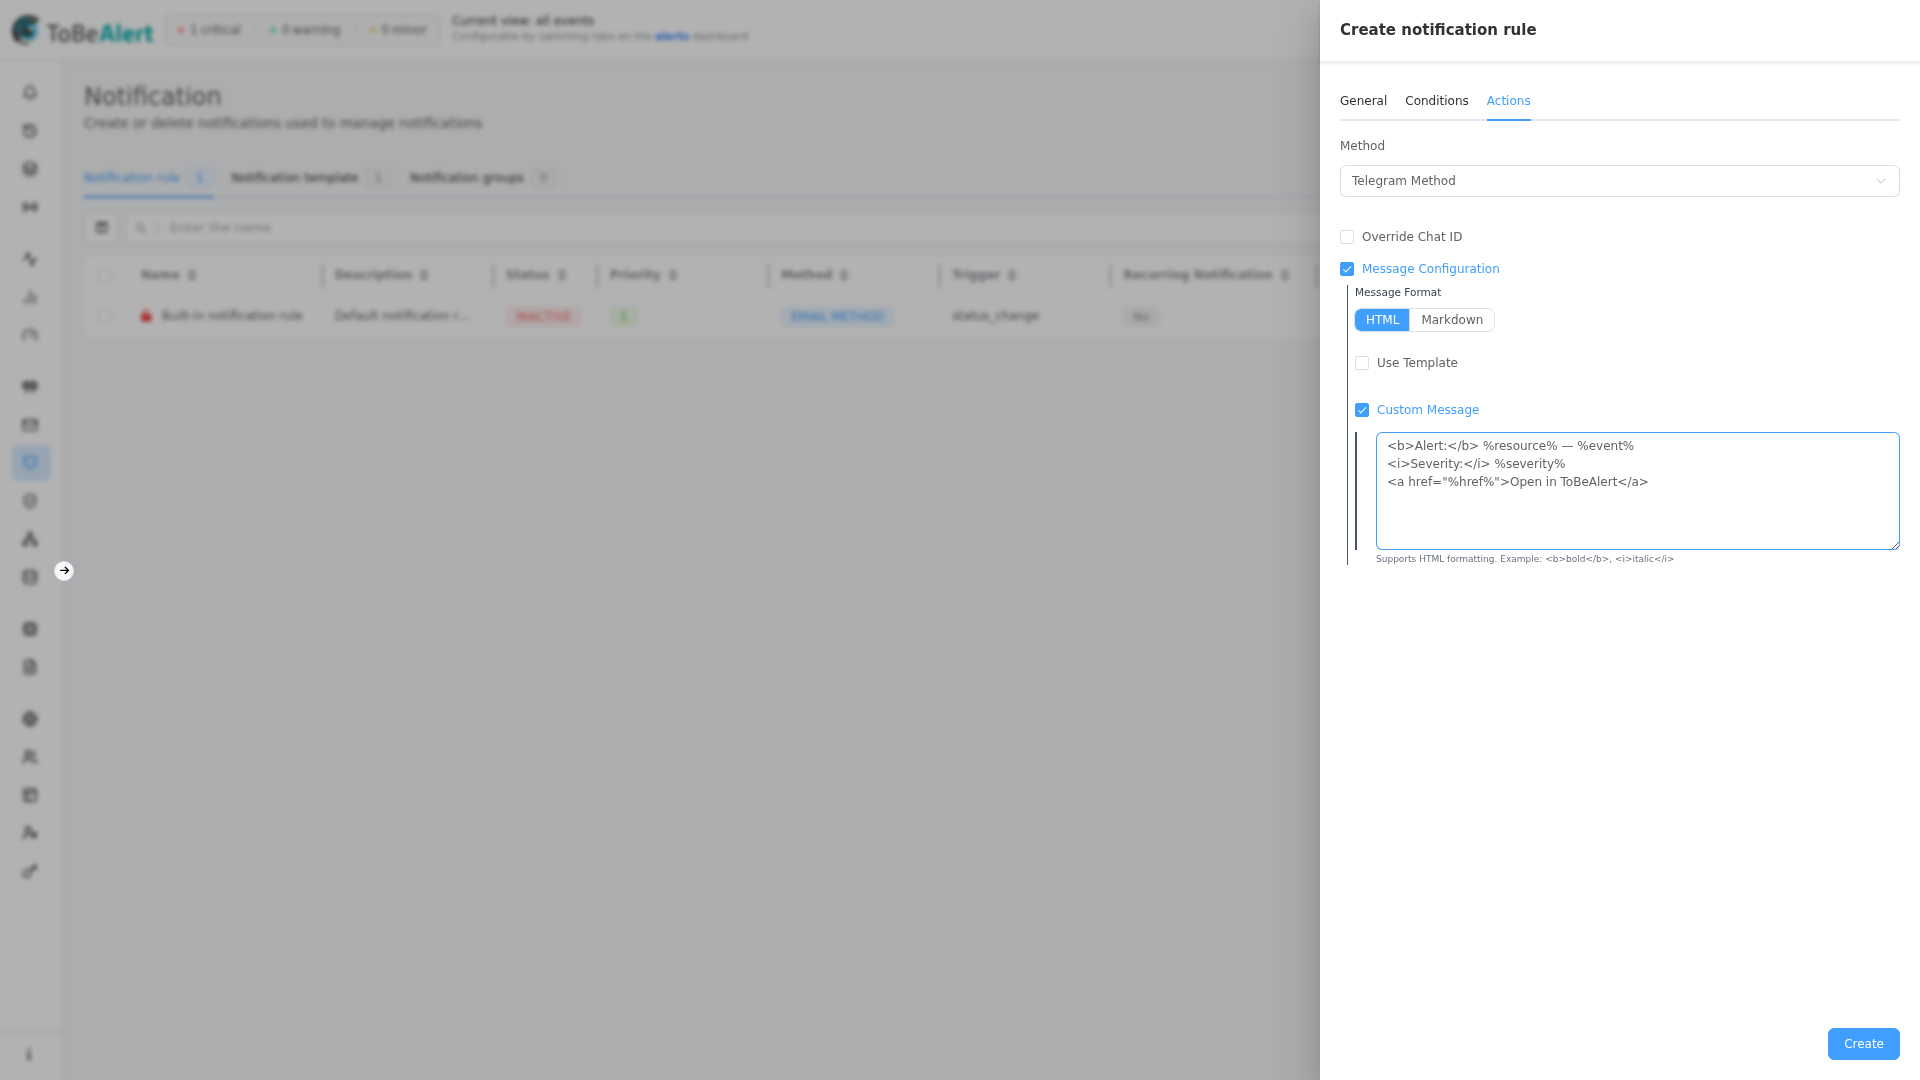Screen dimensions: 1920x1080
Task: Click into the custom message text area
Action: tap(1637, 491)
